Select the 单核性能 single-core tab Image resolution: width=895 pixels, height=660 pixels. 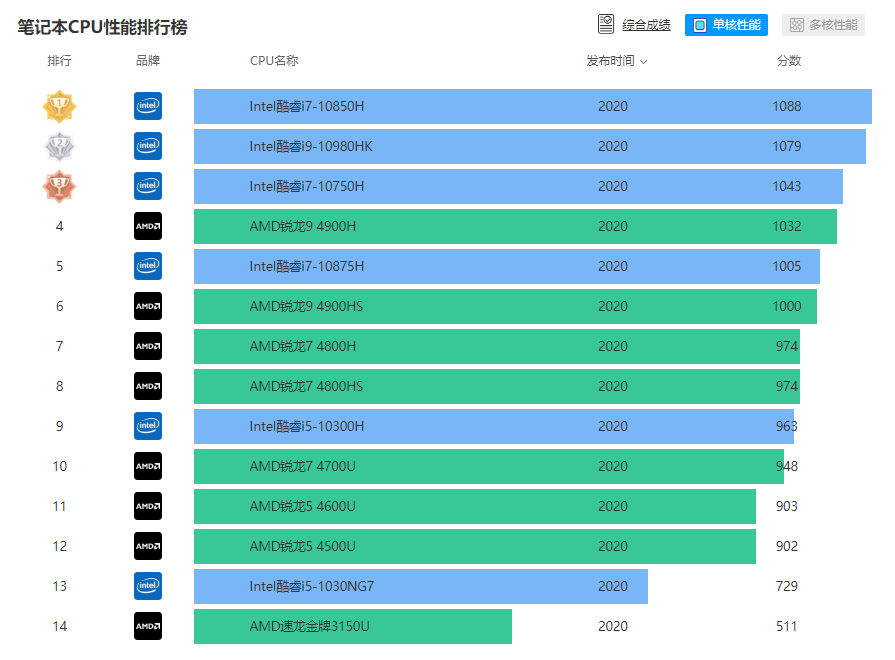point(726,25)
